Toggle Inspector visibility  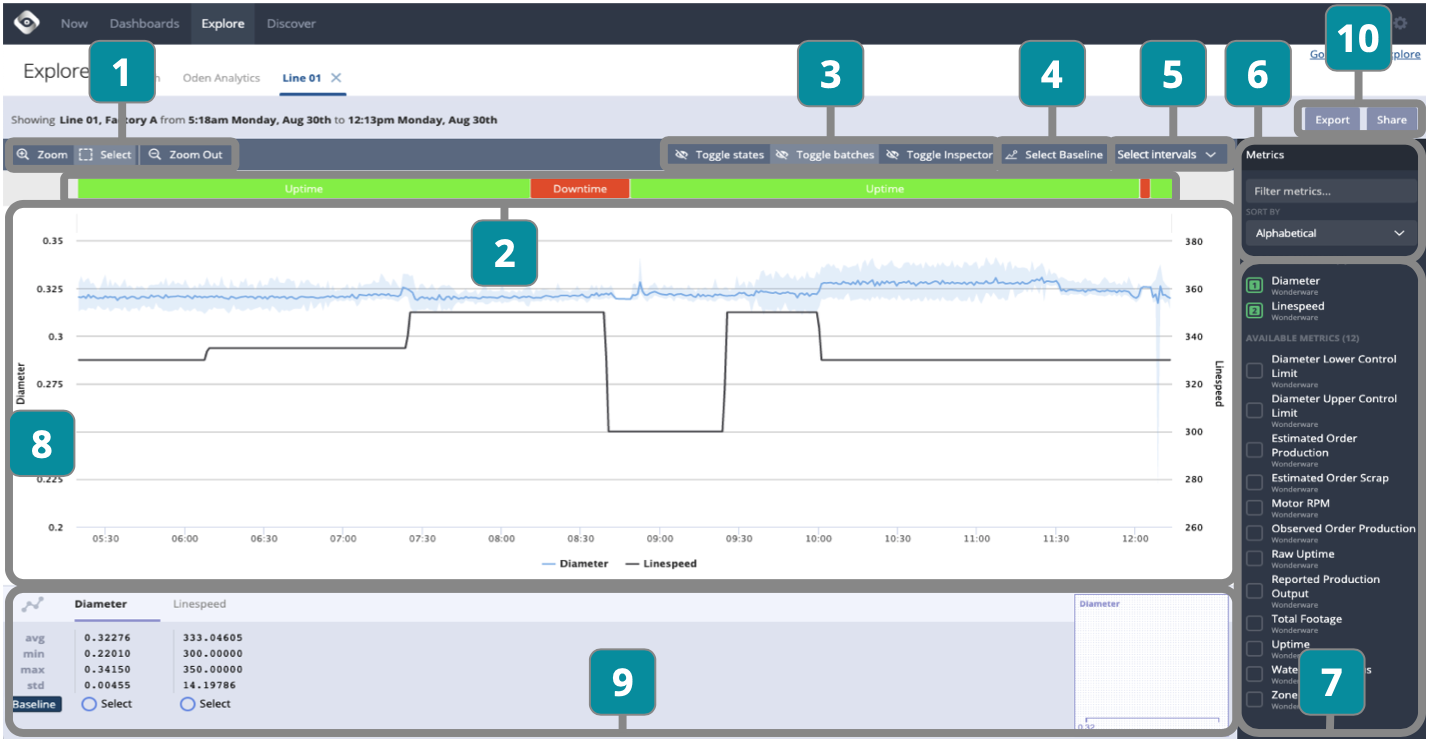pos(939,155)
